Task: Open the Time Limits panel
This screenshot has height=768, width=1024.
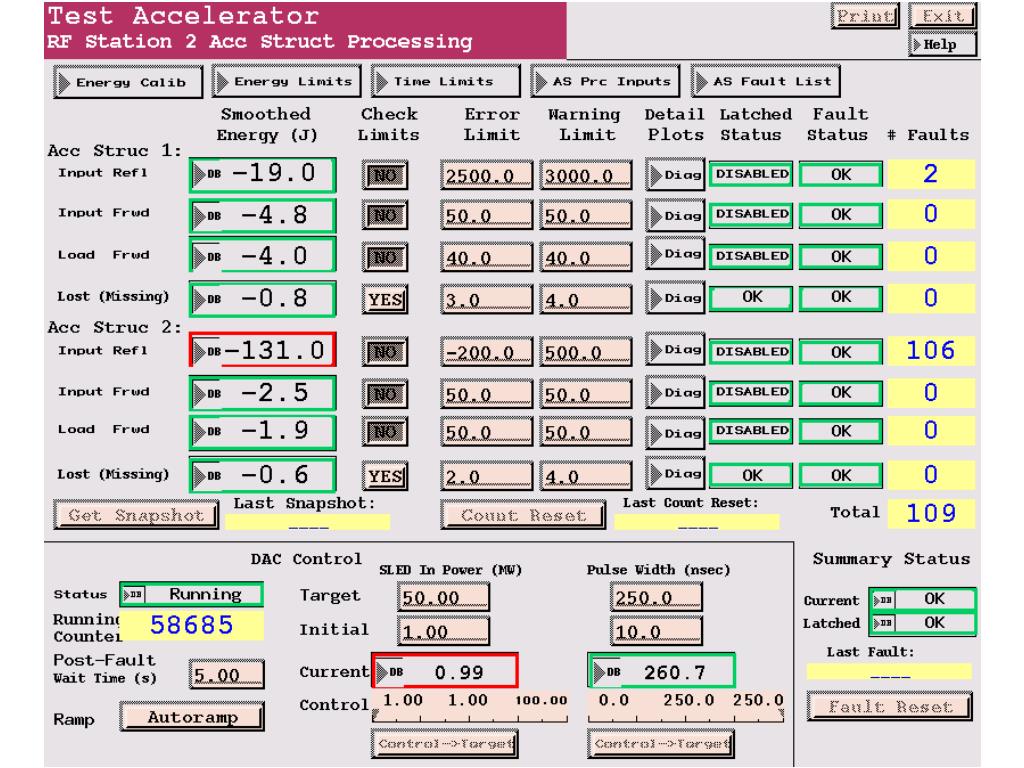Action: point(446,82)
